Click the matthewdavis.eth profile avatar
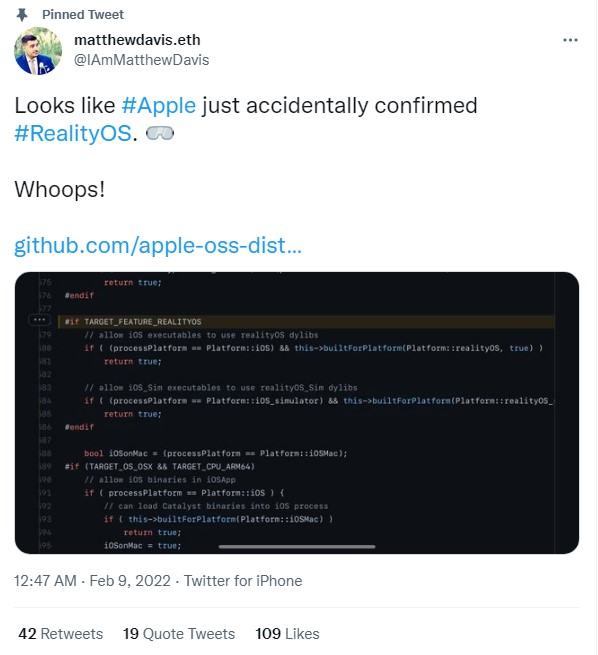 point(38,51)
